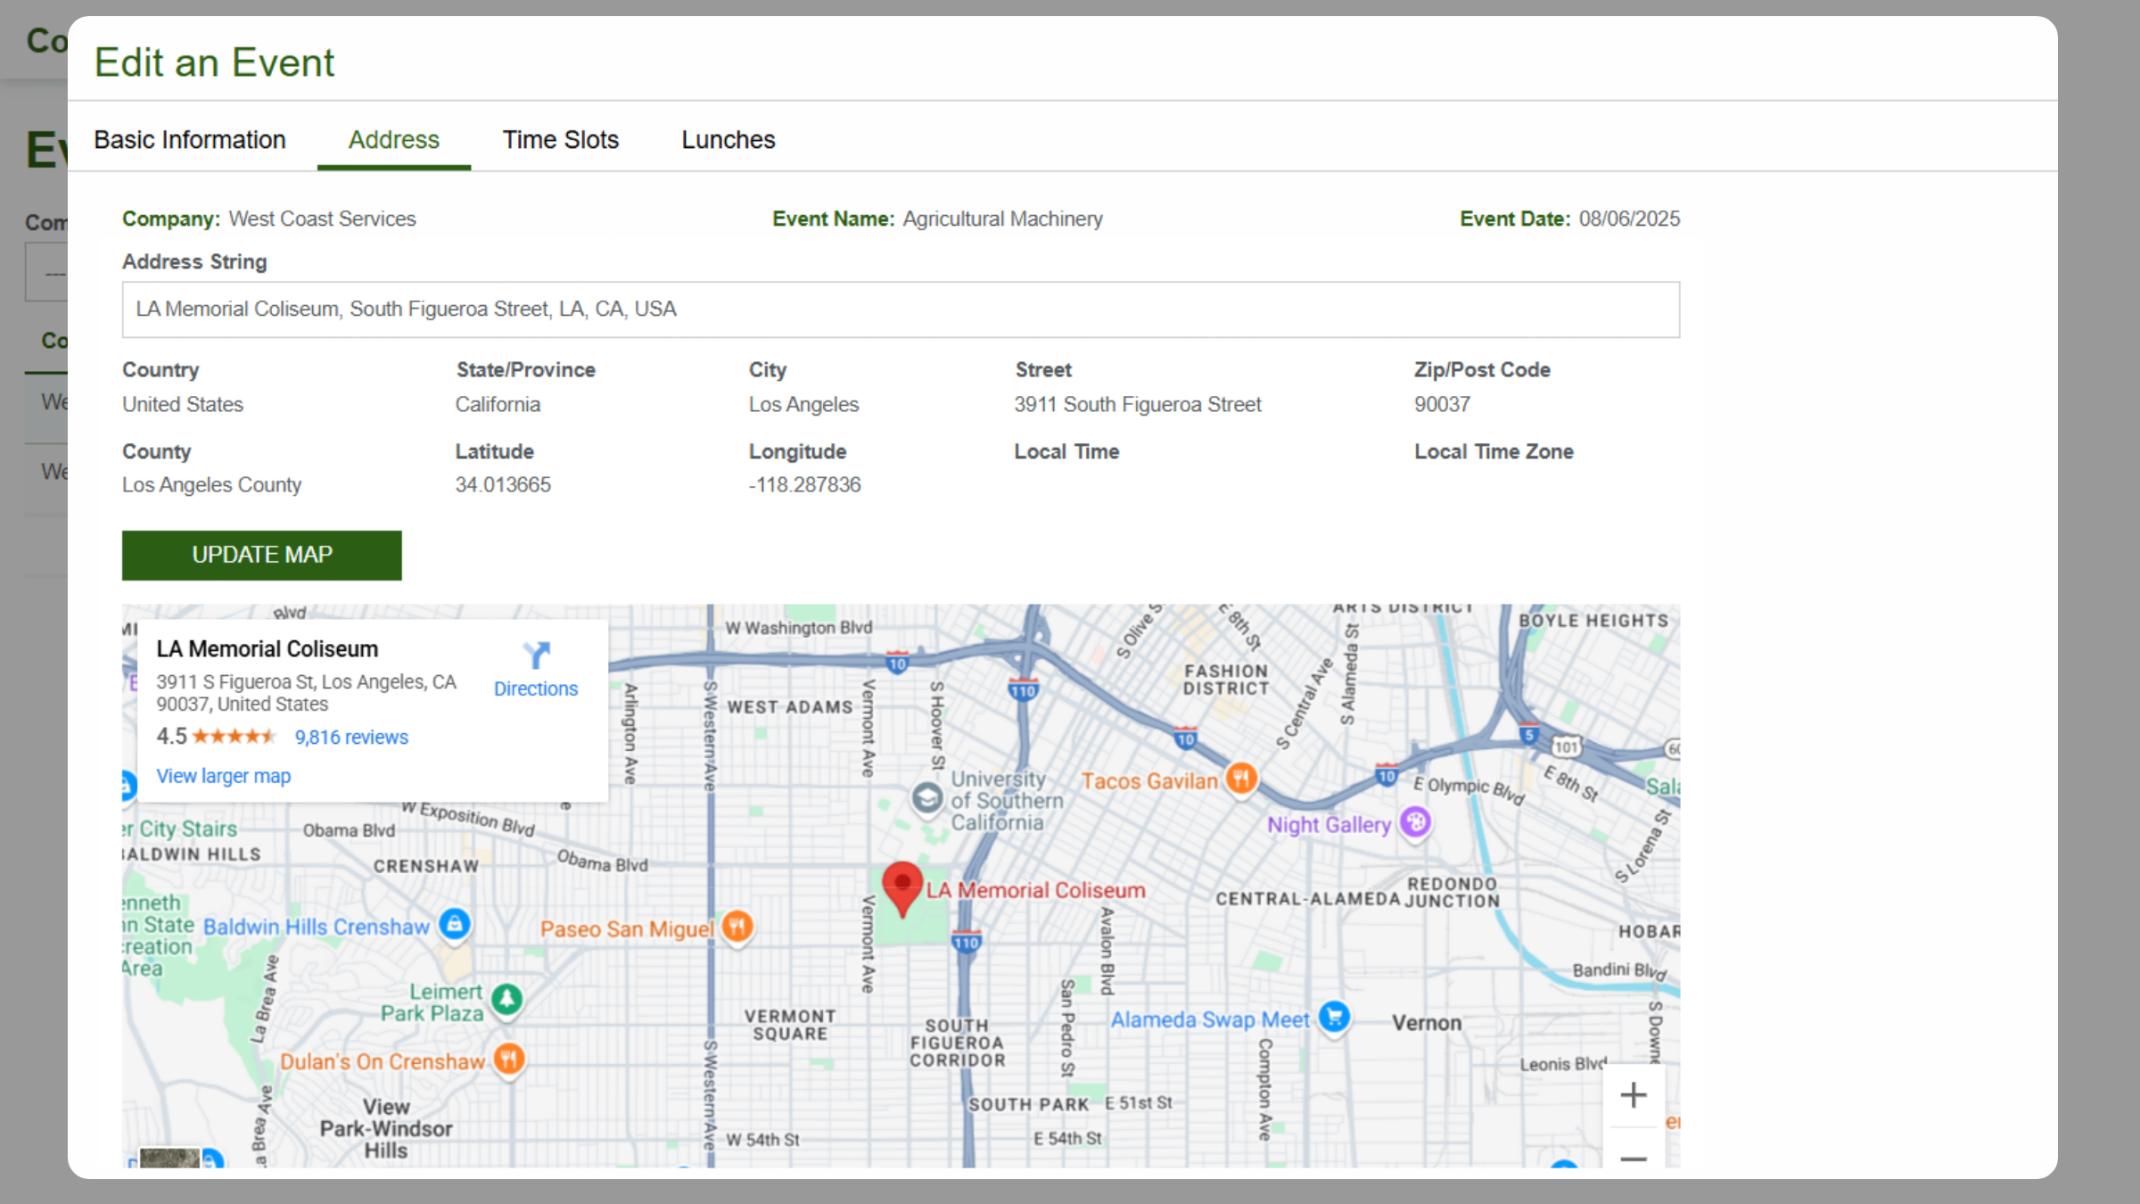Click the Baldwin Hills Crenshaw shopping marker
The image size is (2140, 1204).
tap(455, 925)
